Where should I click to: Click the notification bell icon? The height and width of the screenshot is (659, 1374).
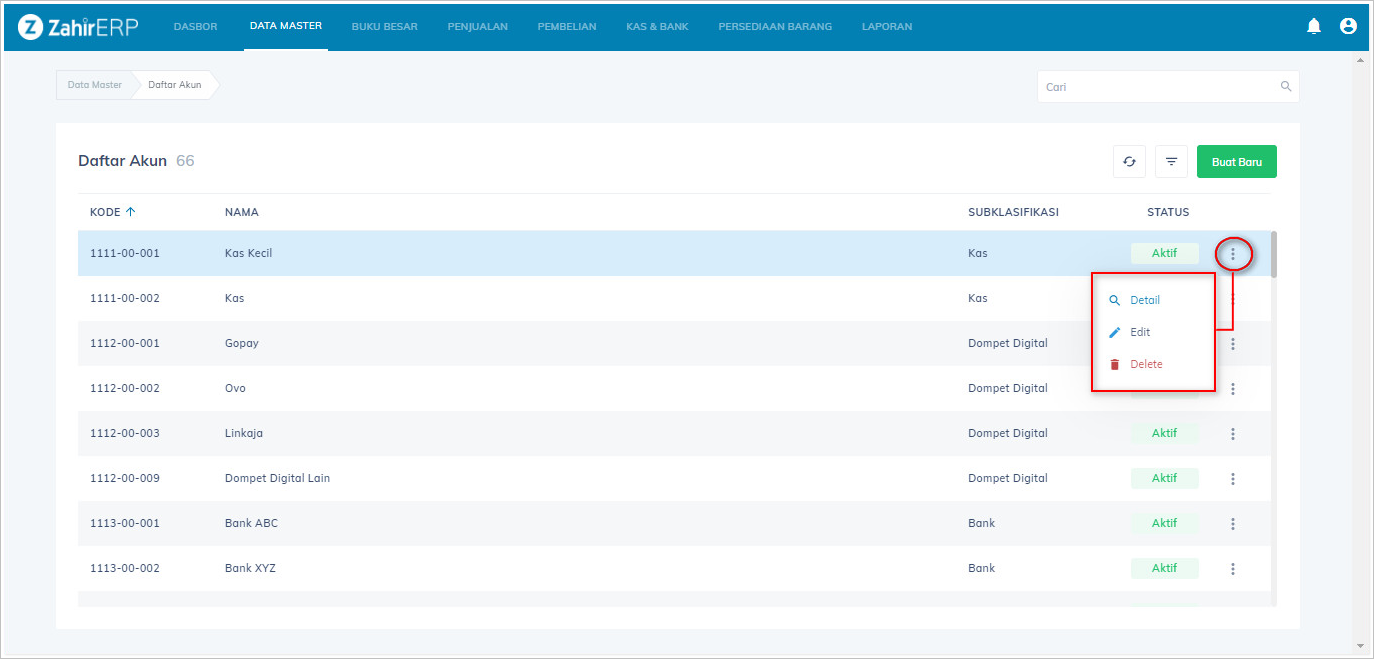click(1314, 27)
